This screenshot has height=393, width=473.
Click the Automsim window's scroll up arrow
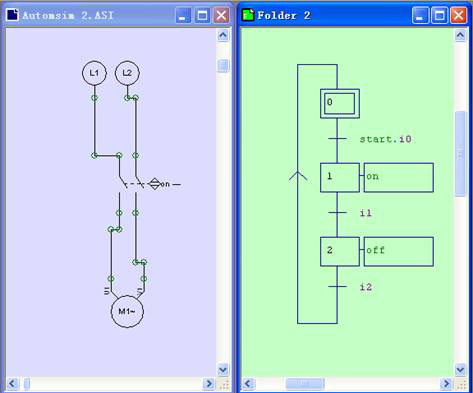[x=223, y=35]
